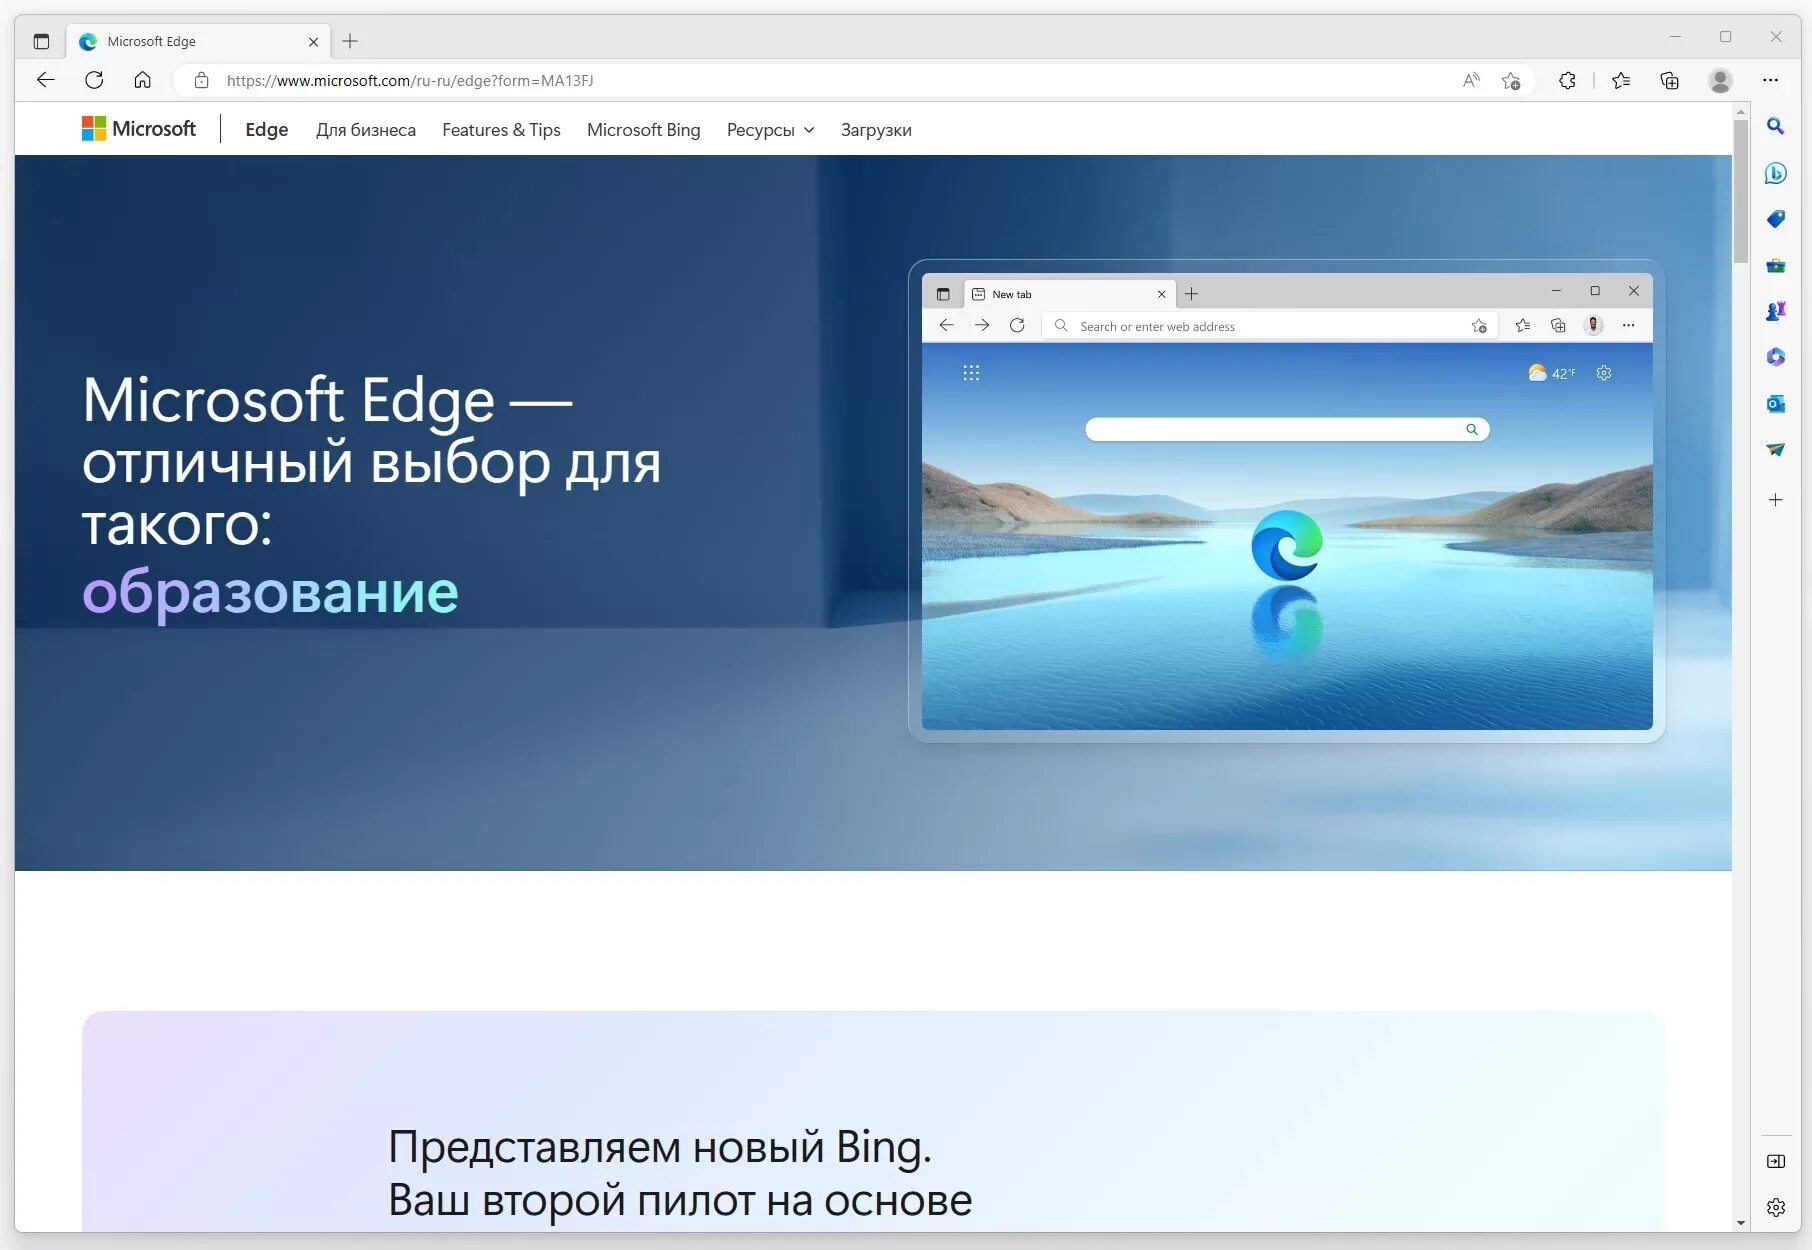The image size is (1812, 1250).
Task: Open Settings and more ellipsis menu
Action: click(x=1770, y=80)
